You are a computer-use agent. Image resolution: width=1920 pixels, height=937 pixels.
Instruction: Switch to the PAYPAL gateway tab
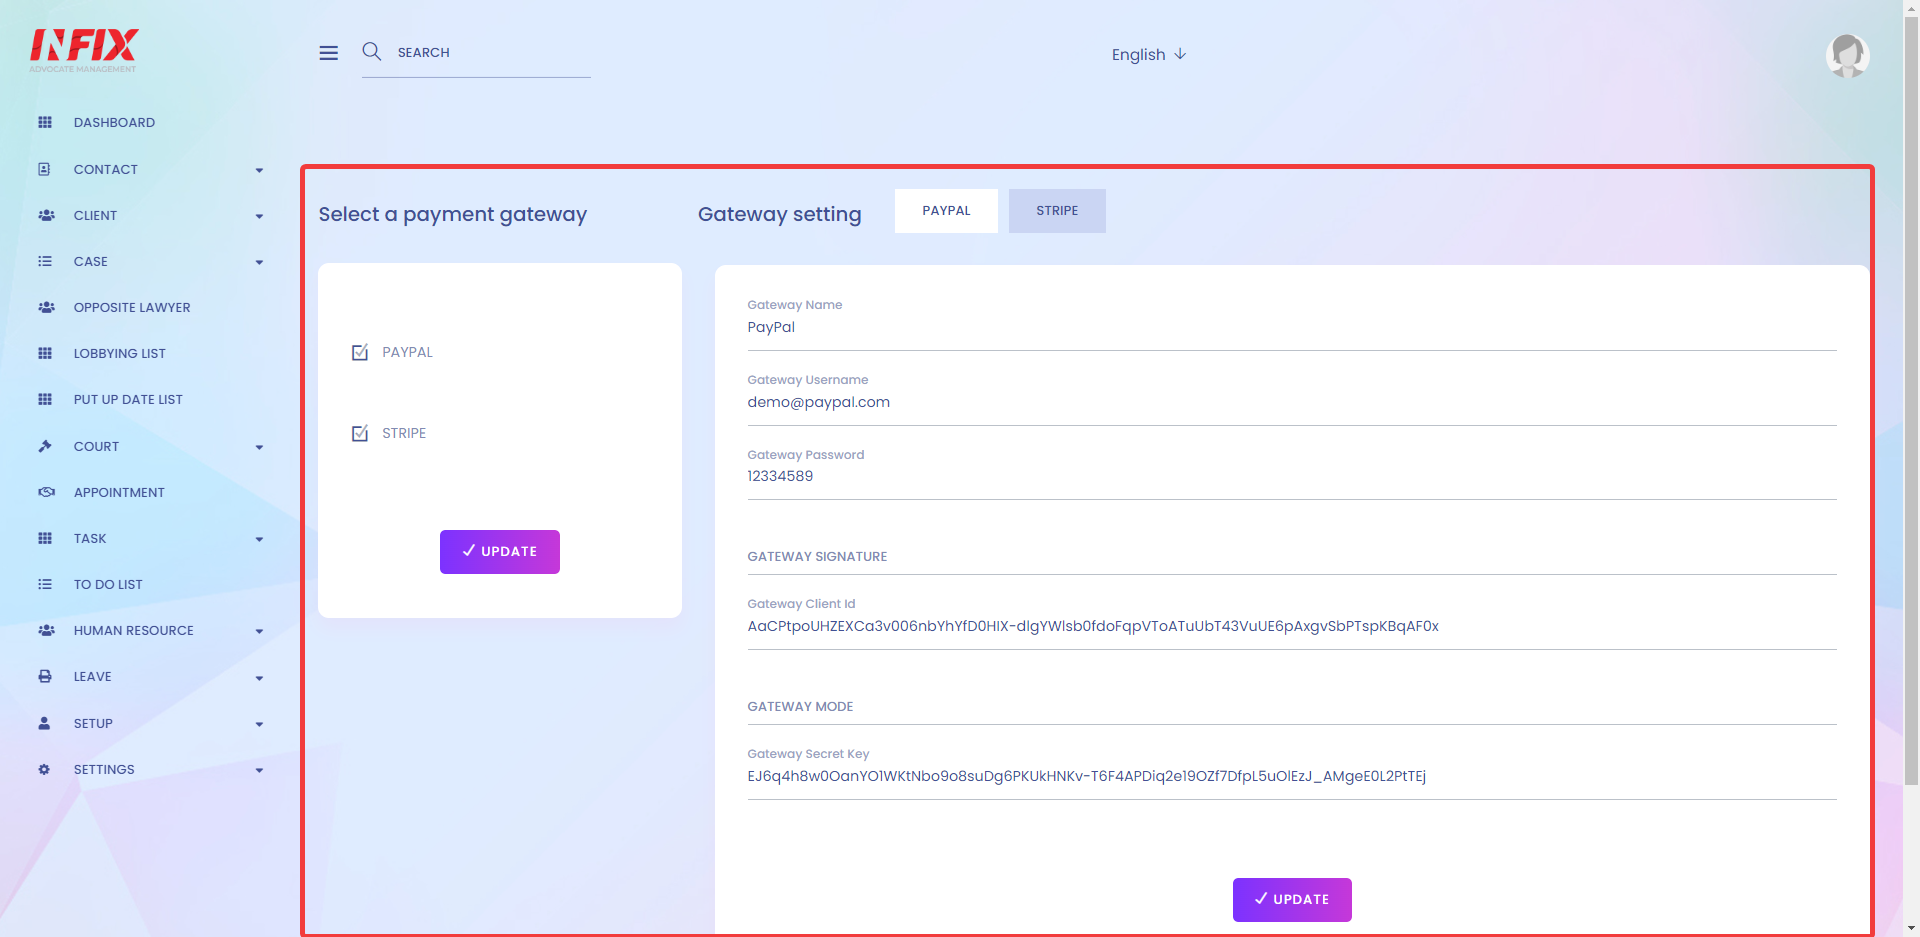(946, 211)
